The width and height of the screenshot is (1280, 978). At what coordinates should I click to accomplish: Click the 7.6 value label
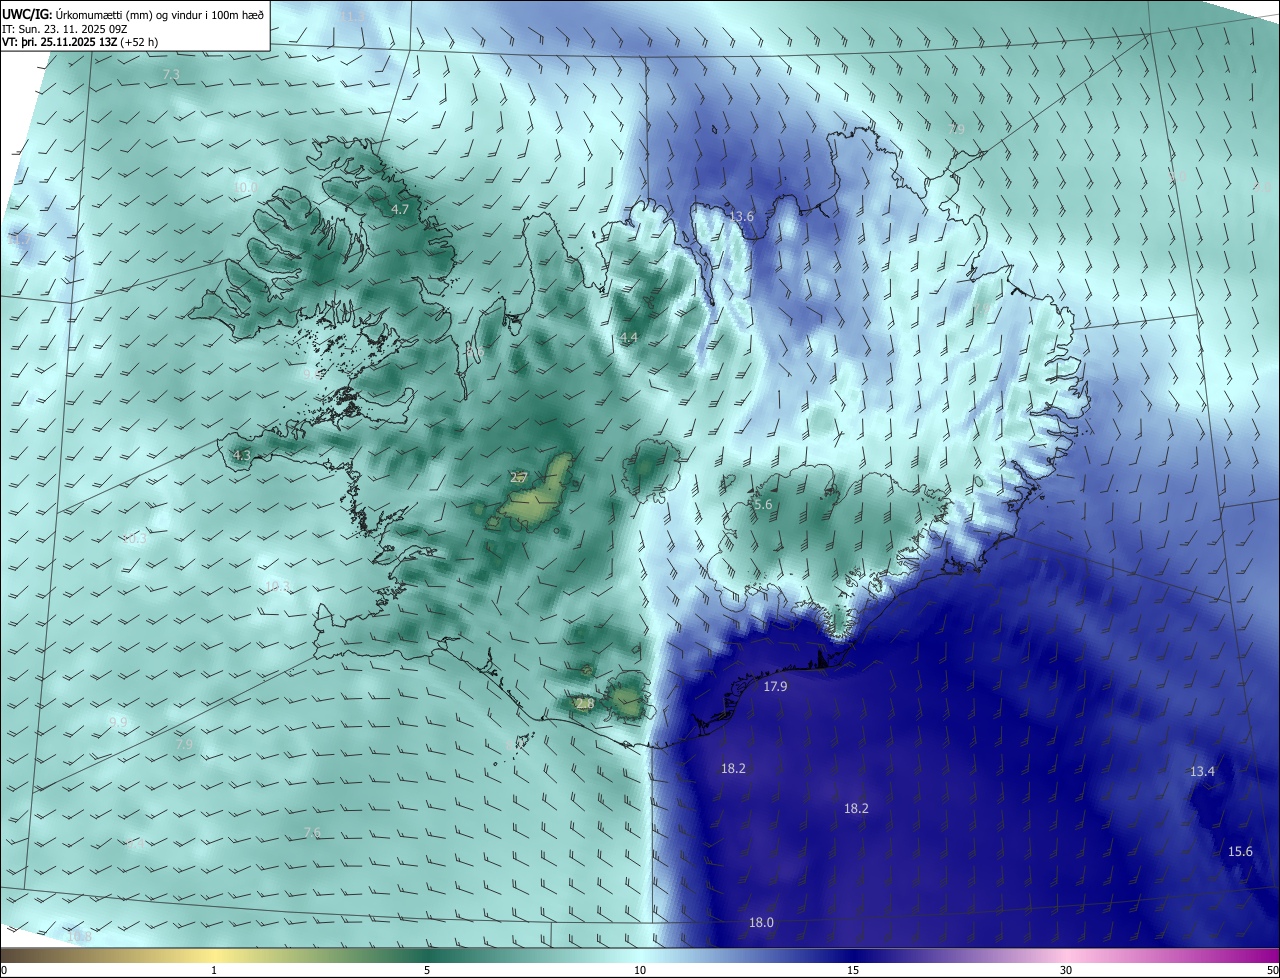(x=311, y=832)
